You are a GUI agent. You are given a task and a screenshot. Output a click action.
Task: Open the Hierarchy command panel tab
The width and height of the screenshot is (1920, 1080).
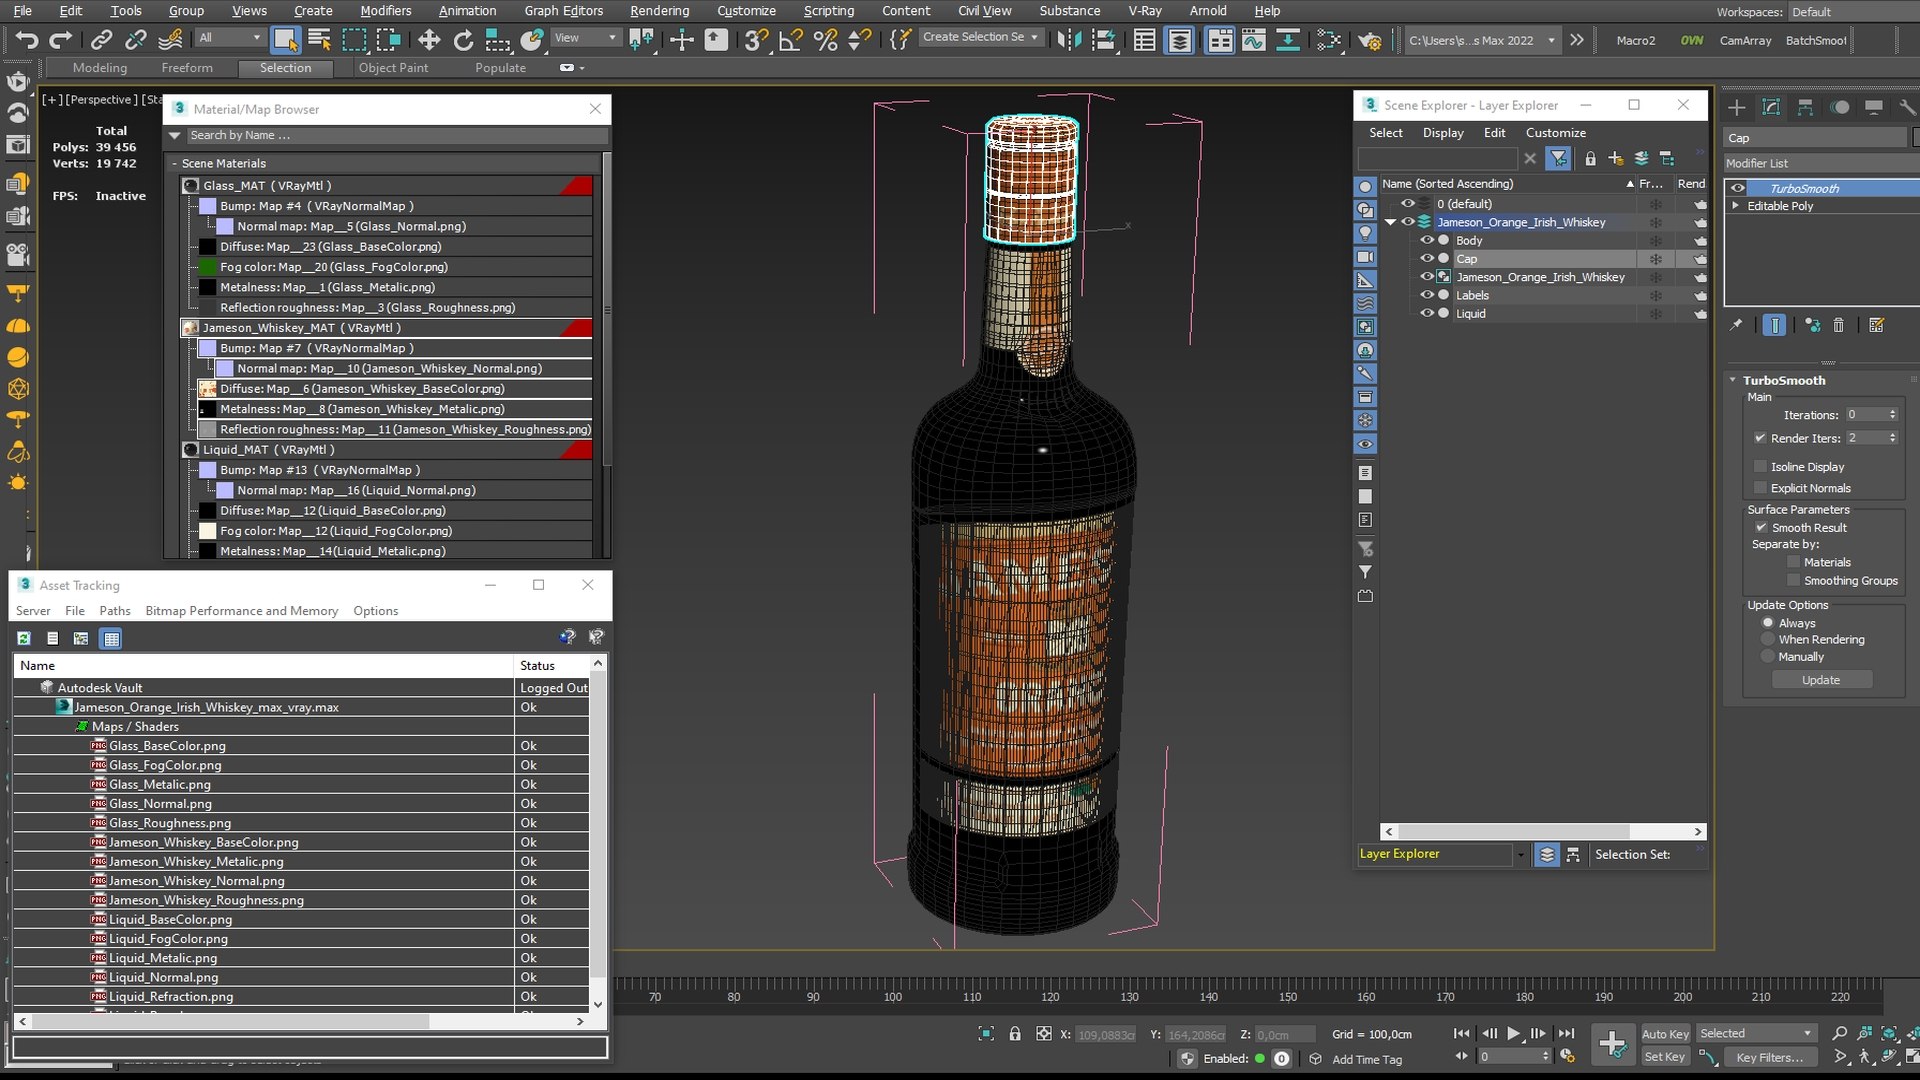coord(1805,107)
